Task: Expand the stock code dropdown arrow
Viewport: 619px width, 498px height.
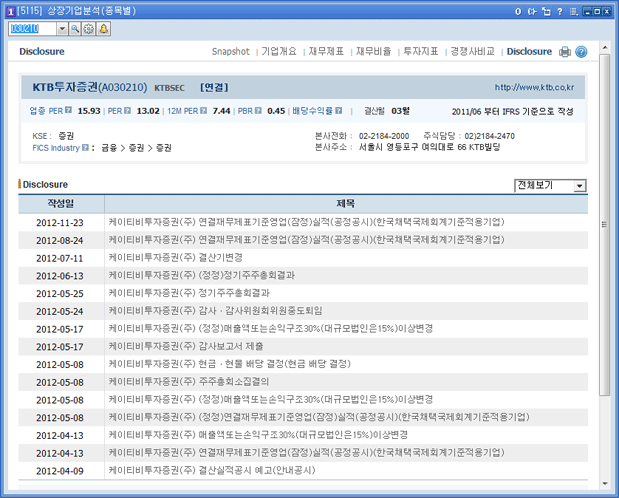Action: pos(62,29)
